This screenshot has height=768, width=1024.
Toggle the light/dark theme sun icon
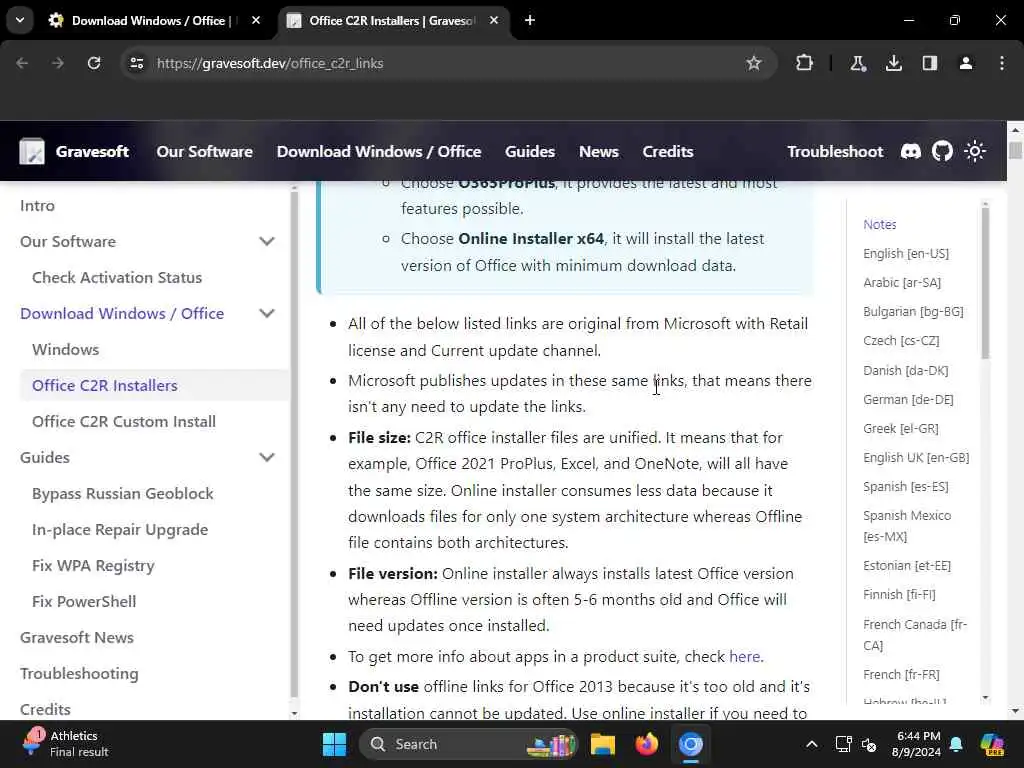975,152
